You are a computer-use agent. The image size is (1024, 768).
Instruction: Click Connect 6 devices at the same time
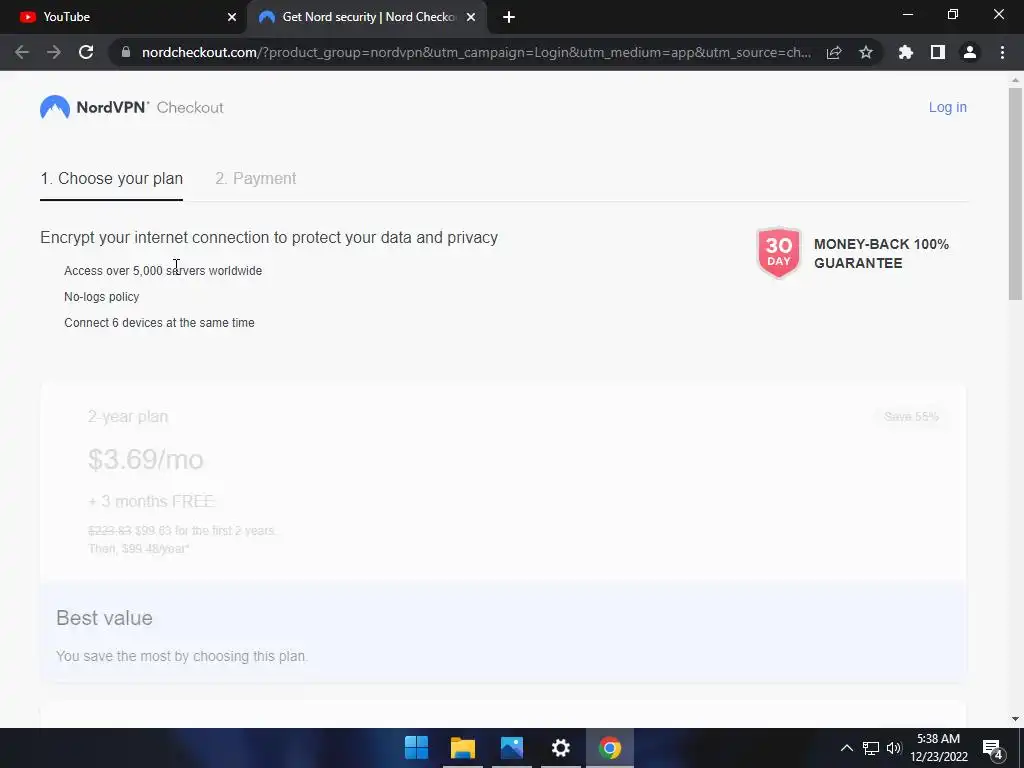(159, 323)
